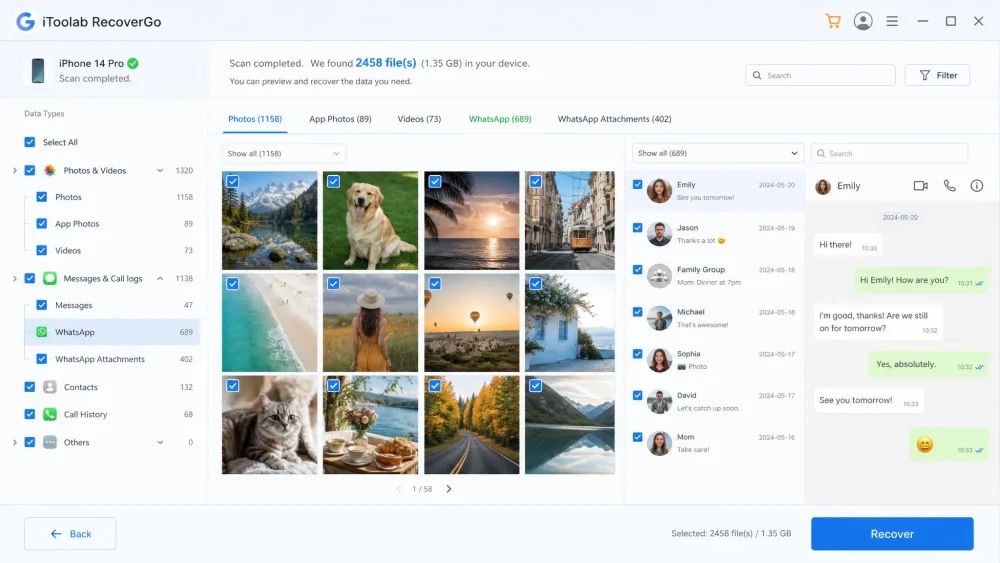Viewport: 1000px width, 563px height.
Task: Toggle the arrow left of Messages & Call logs
Action: [x=15, y=279]
